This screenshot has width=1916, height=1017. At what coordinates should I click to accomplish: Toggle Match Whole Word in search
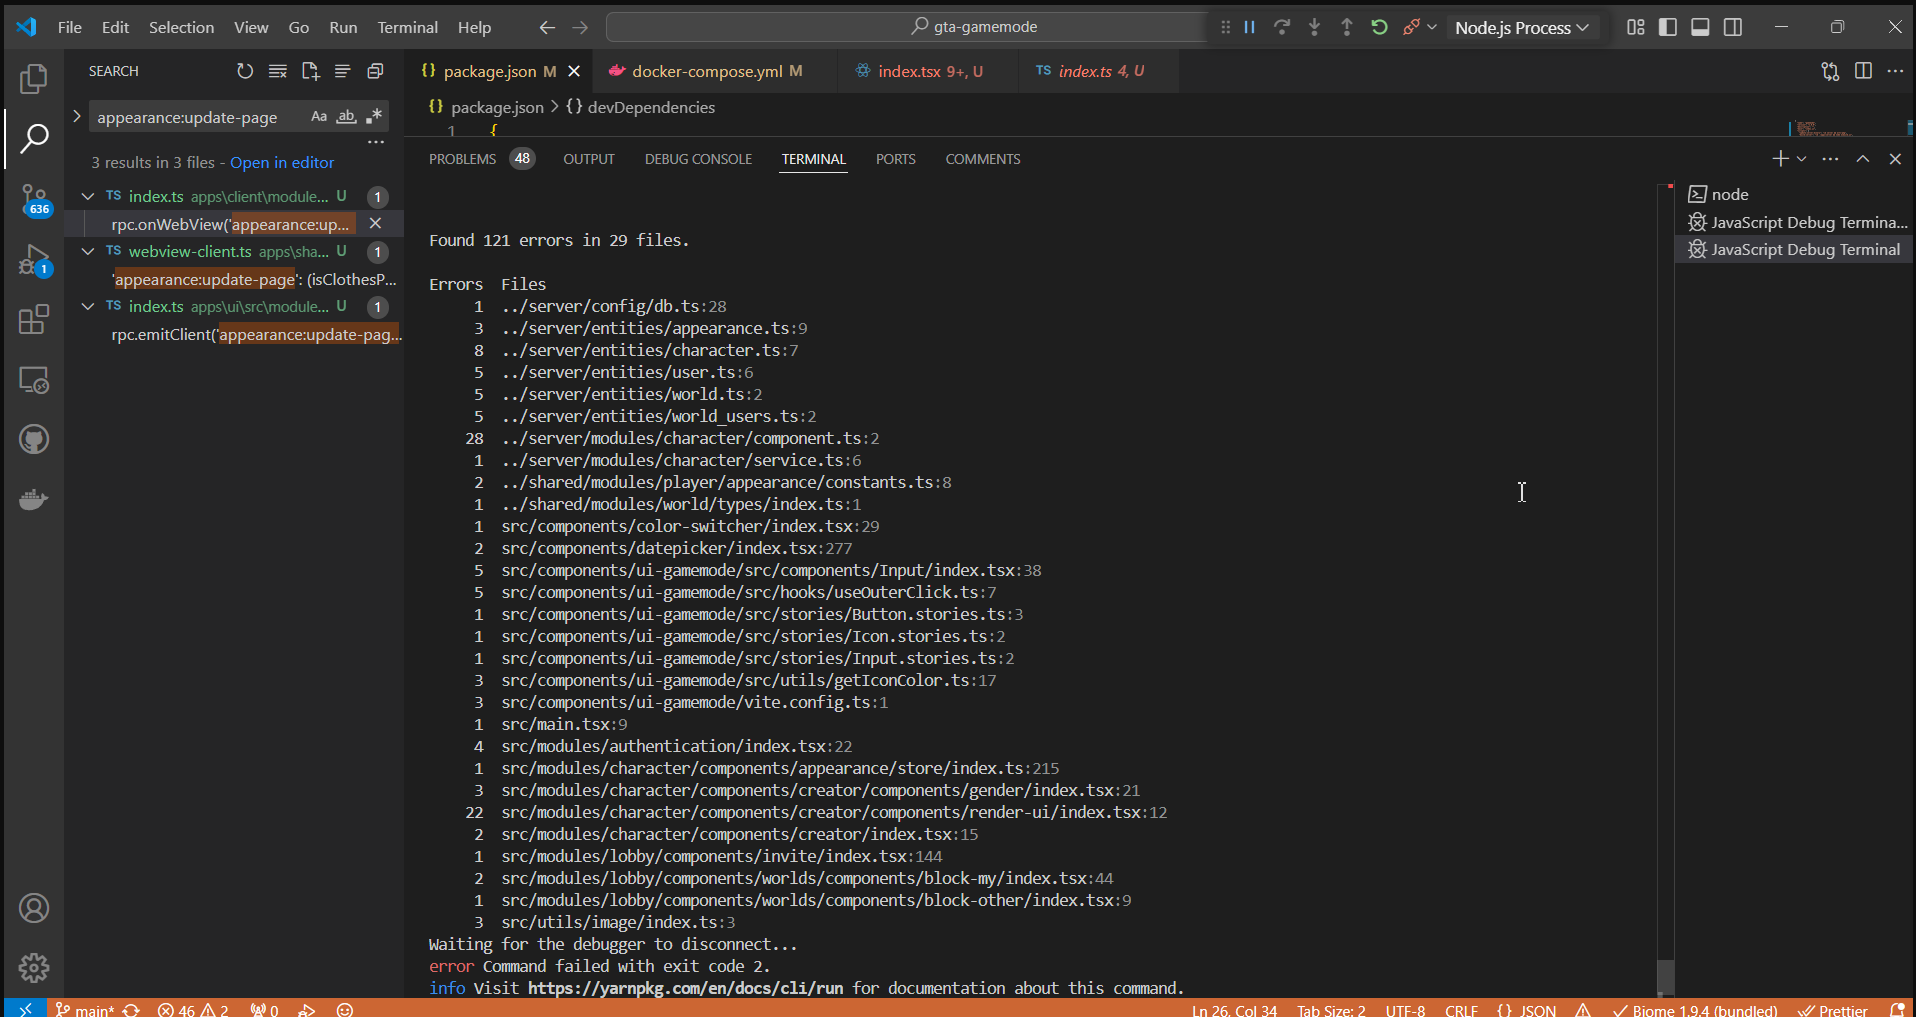[346, 117]
